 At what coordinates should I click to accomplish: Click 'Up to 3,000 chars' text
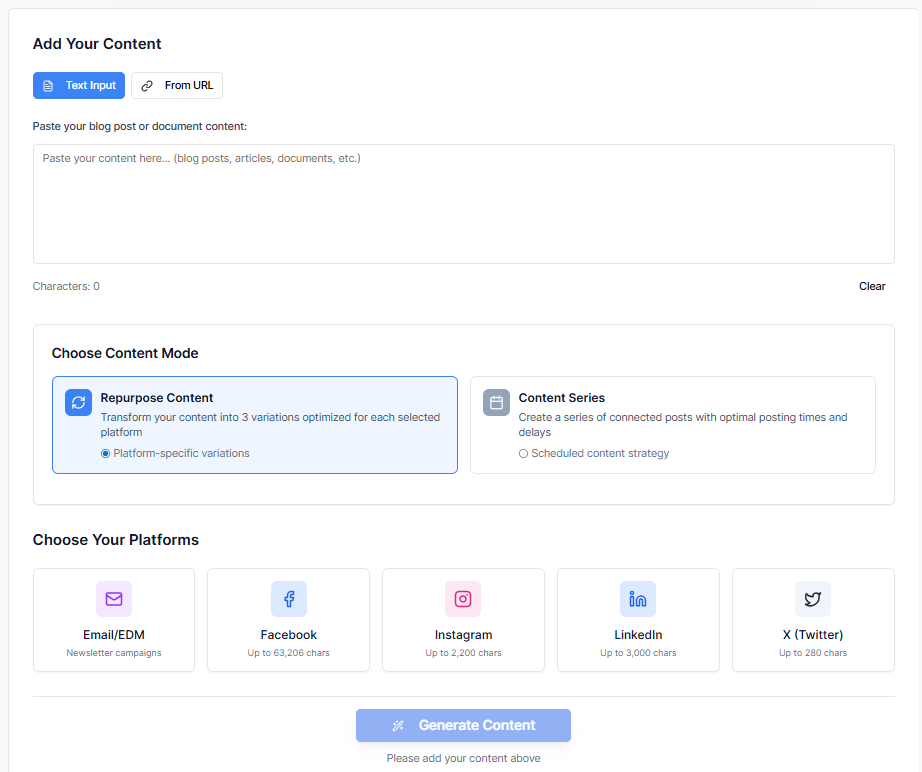pyautogui.click(x=638, y=653)
